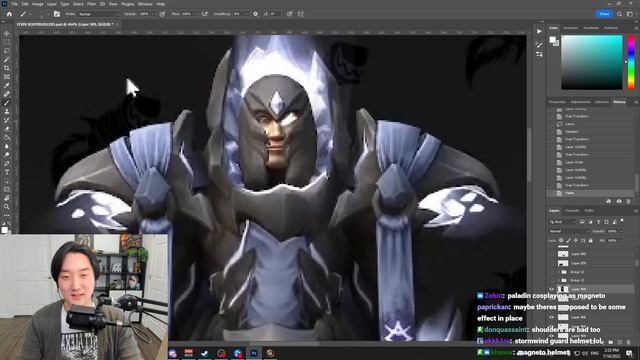The height and width of the screenshot is (360, 640).
Task: Toggle lock all padlock icon
Action: (x=590, y=240)
